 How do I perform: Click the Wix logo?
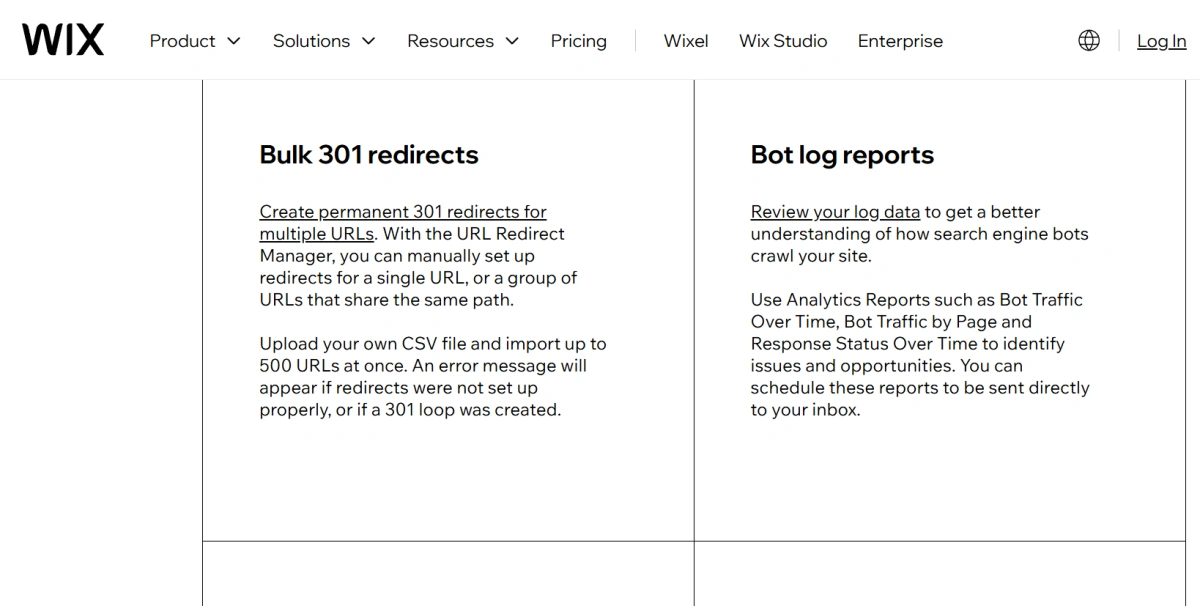pyautogui.click(x=63, y=40)
